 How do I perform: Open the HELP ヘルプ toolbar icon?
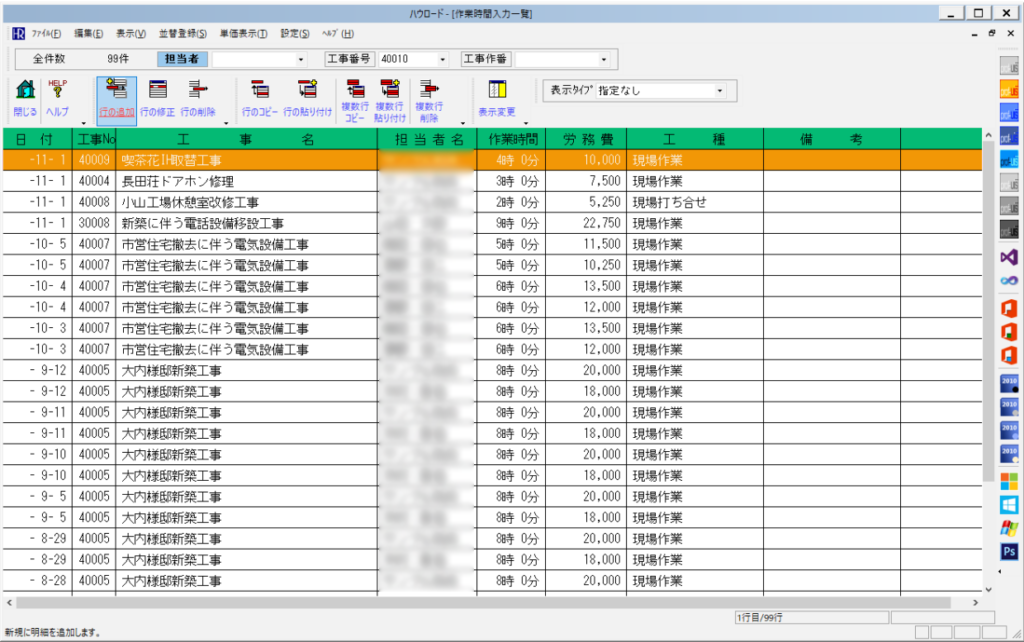pos(58,96)
